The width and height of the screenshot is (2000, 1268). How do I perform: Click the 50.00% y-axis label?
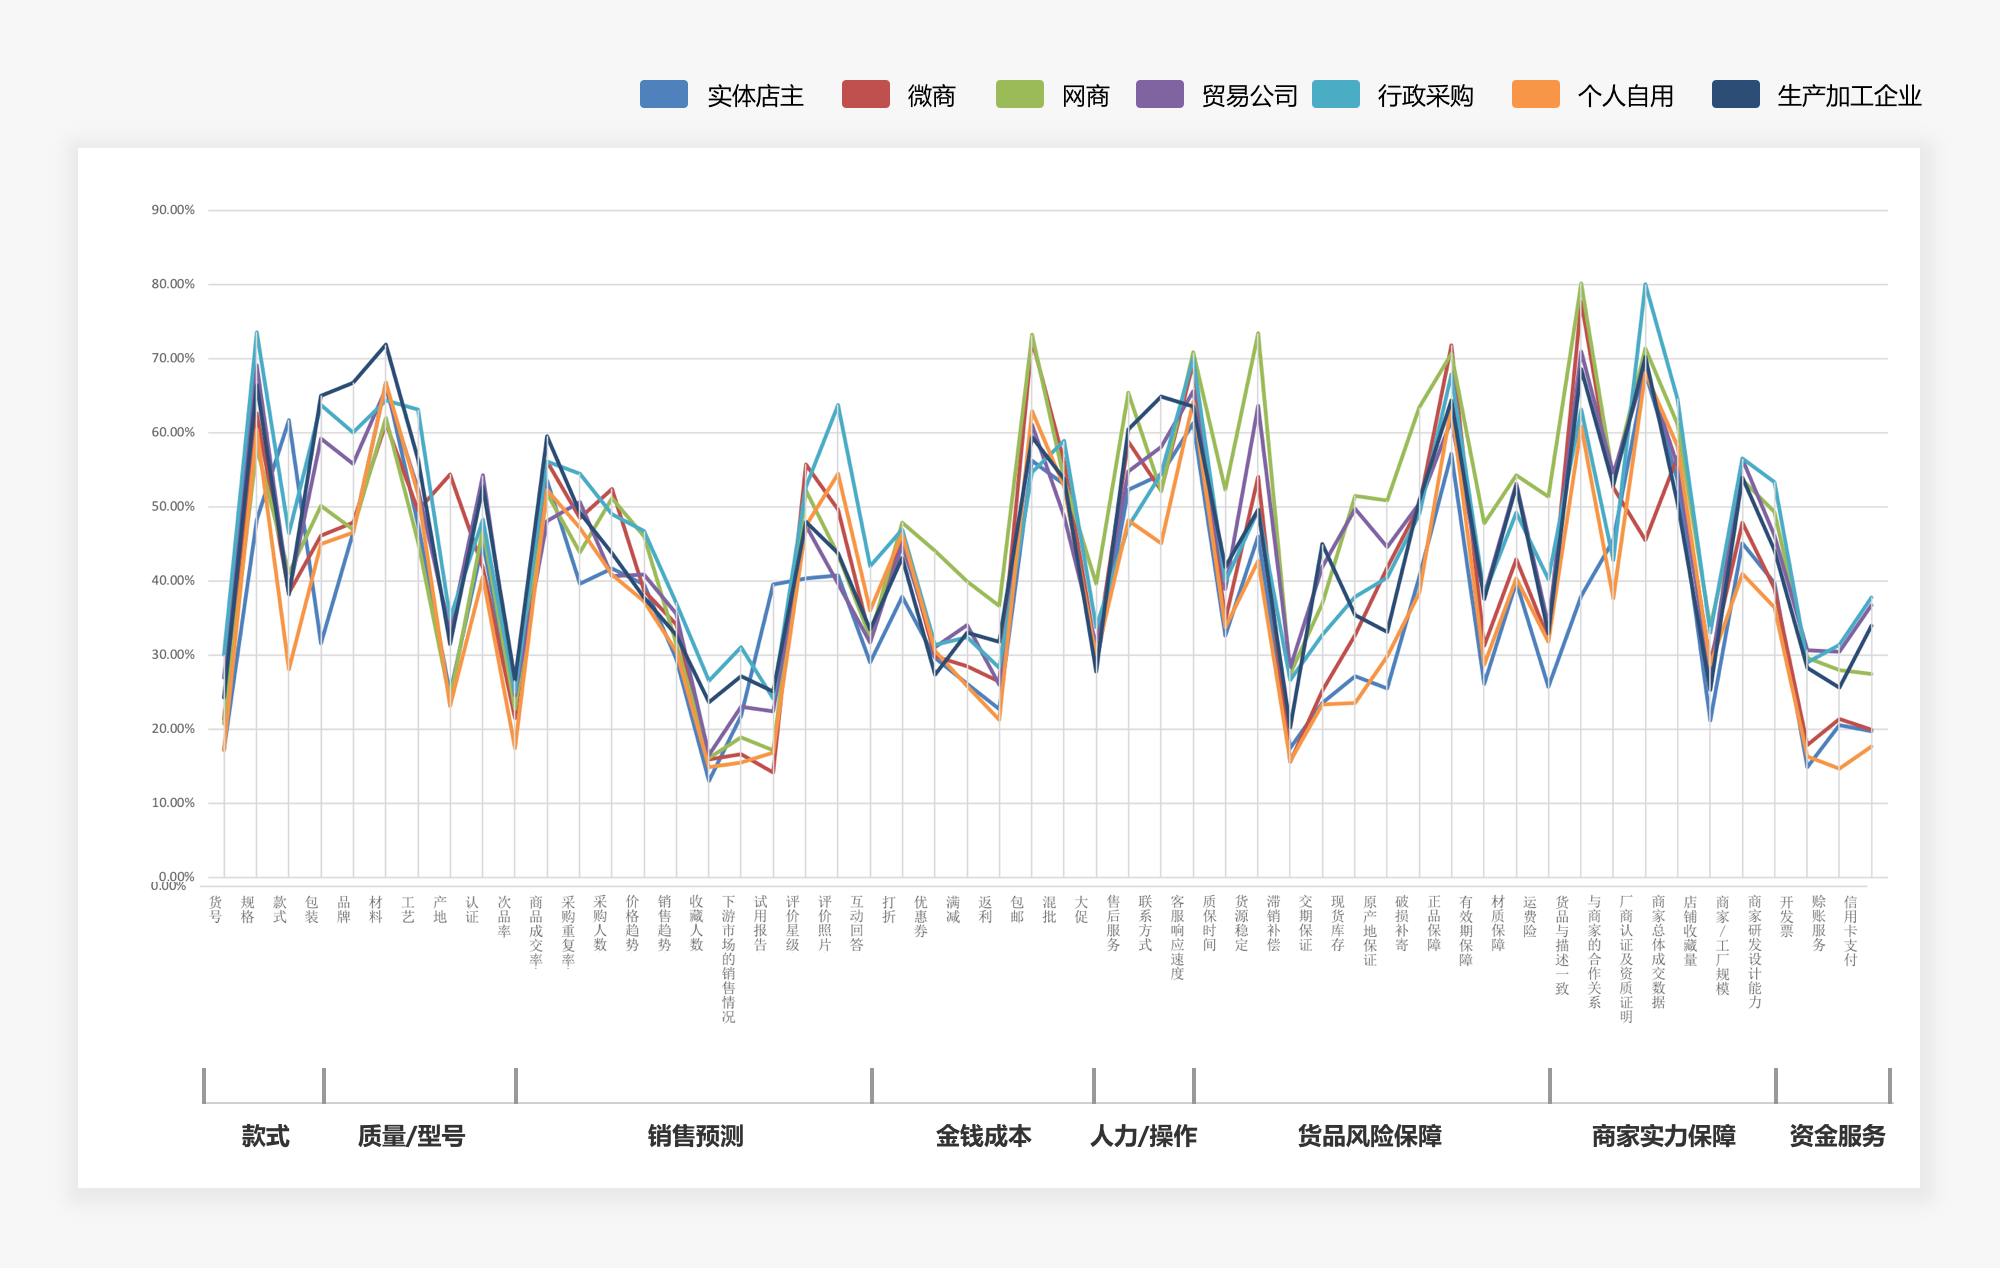(x=173, y=506)
